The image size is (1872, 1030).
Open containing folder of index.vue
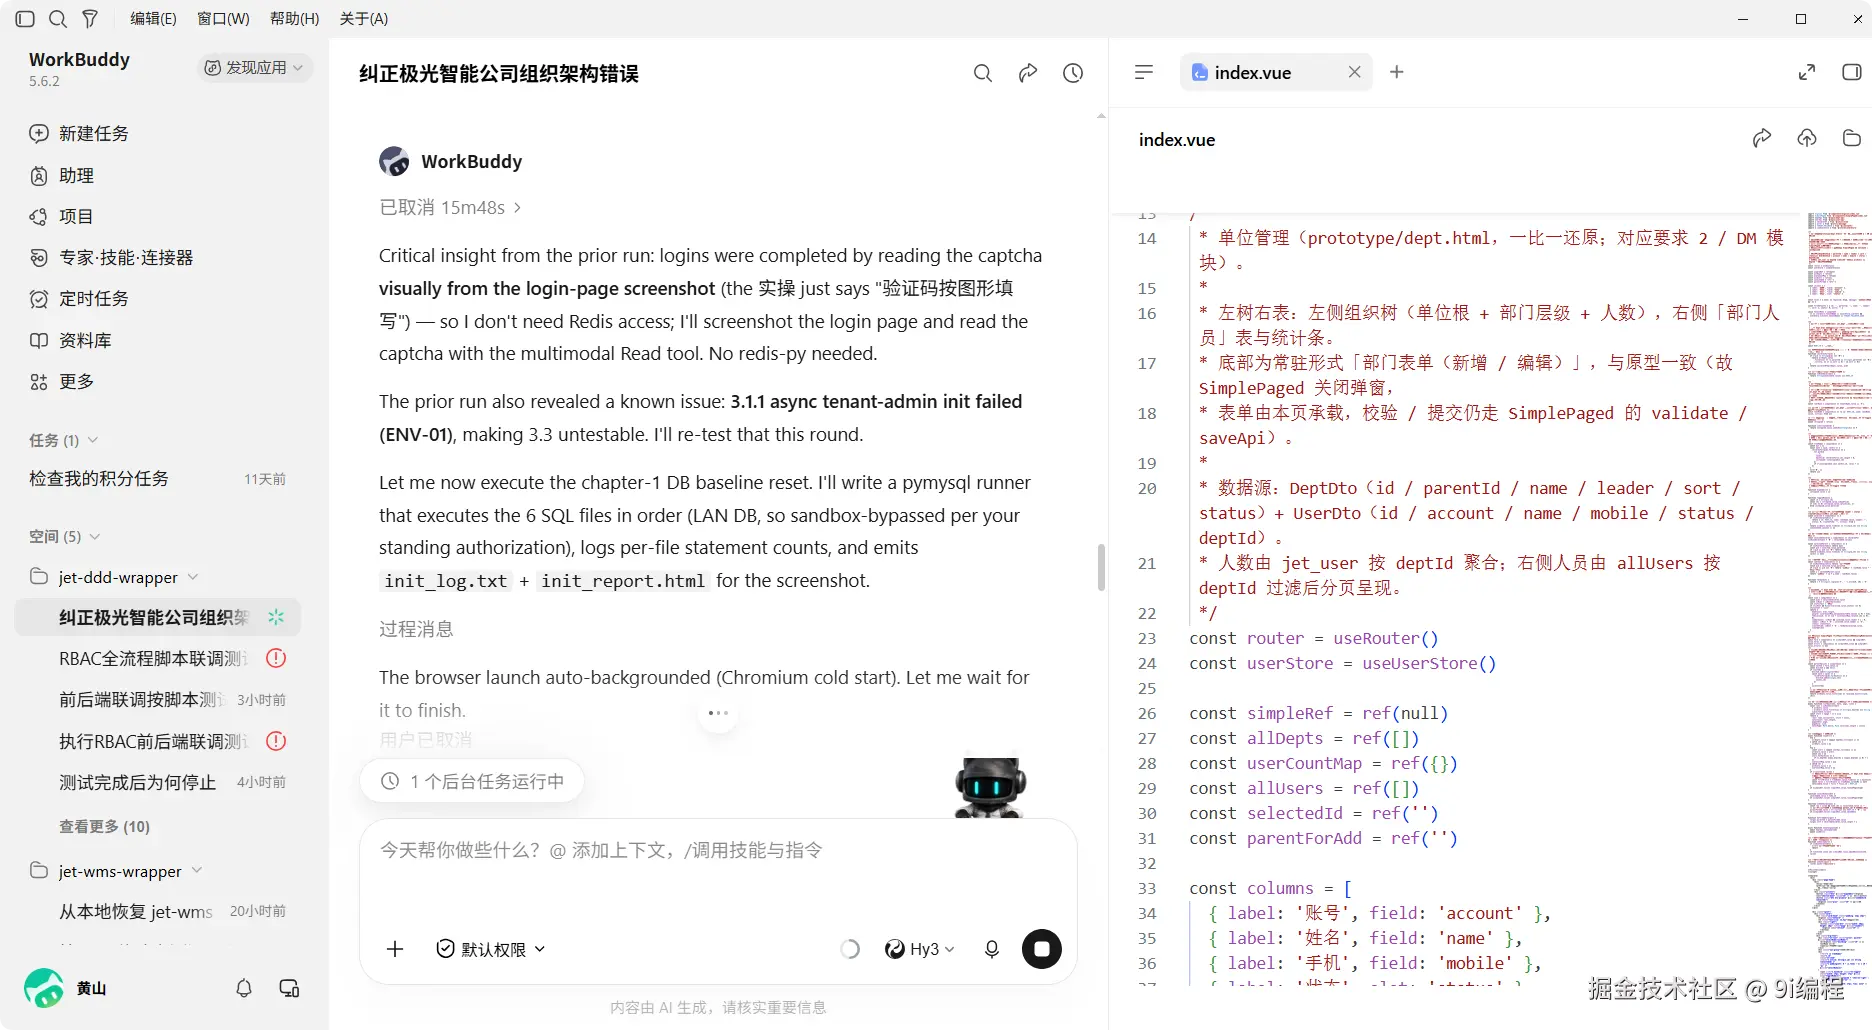[x=1851, y=138]
